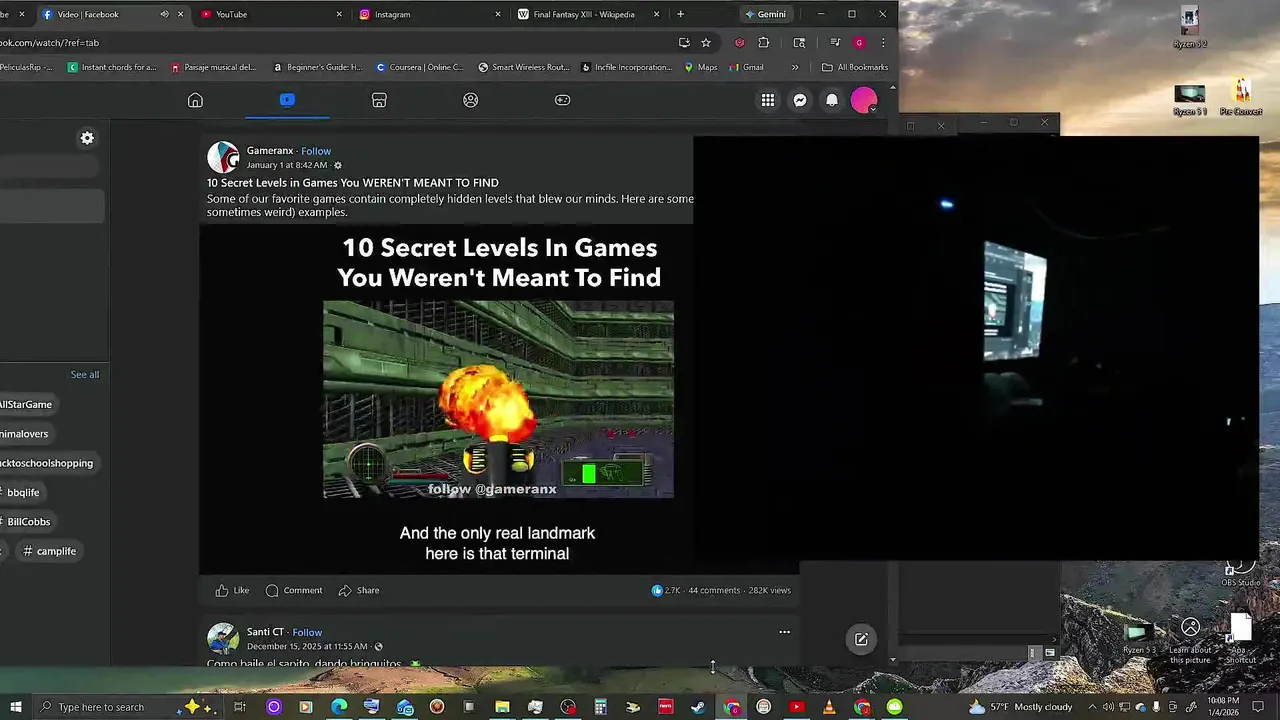This screenshot has height=720, width=1280.
Task: Open a new browser tab
Action: click(680, 14)
